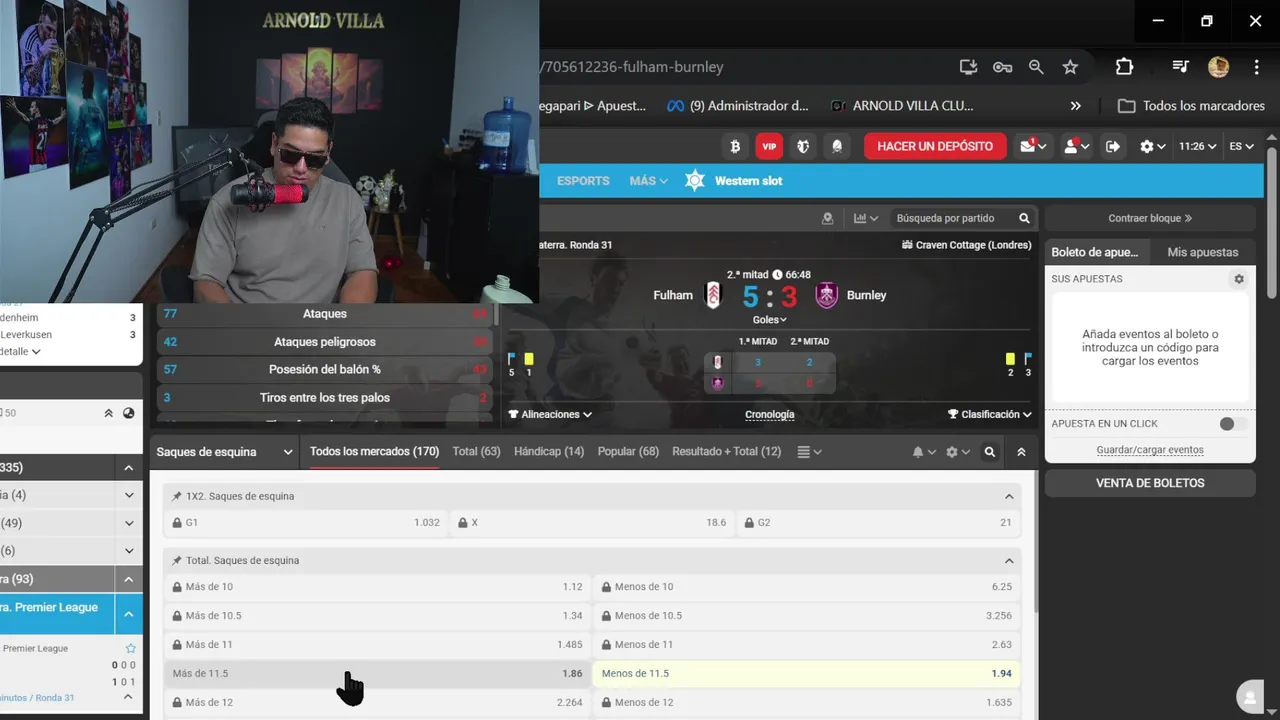Click the chat bubble icon at the bottom right
The image size is (1280, 720).
tap(1249, 697)
